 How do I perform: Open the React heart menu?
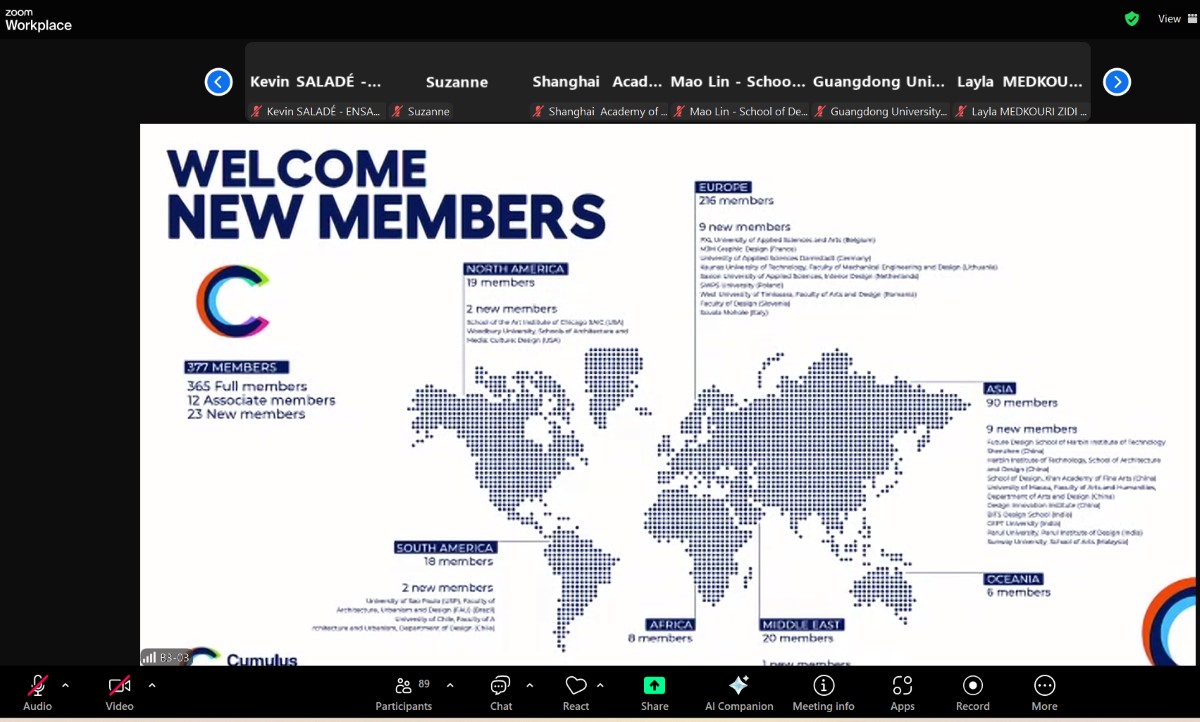point(576,693)
